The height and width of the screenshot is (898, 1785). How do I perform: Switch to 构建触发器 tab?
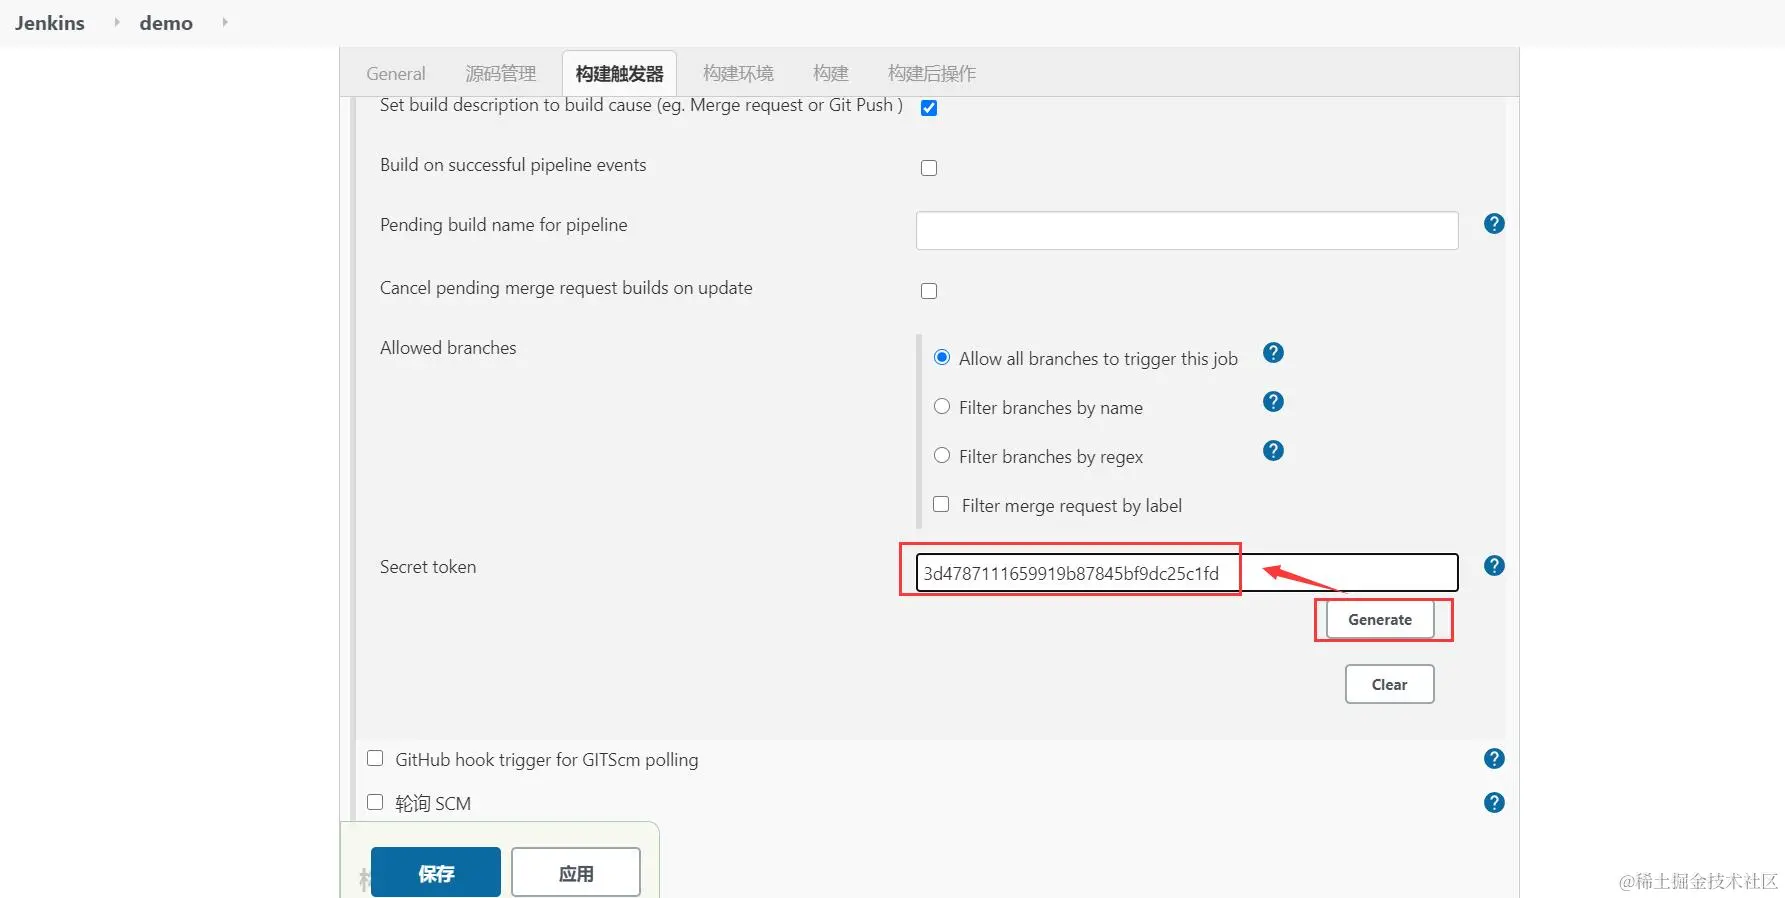[619, 74]
